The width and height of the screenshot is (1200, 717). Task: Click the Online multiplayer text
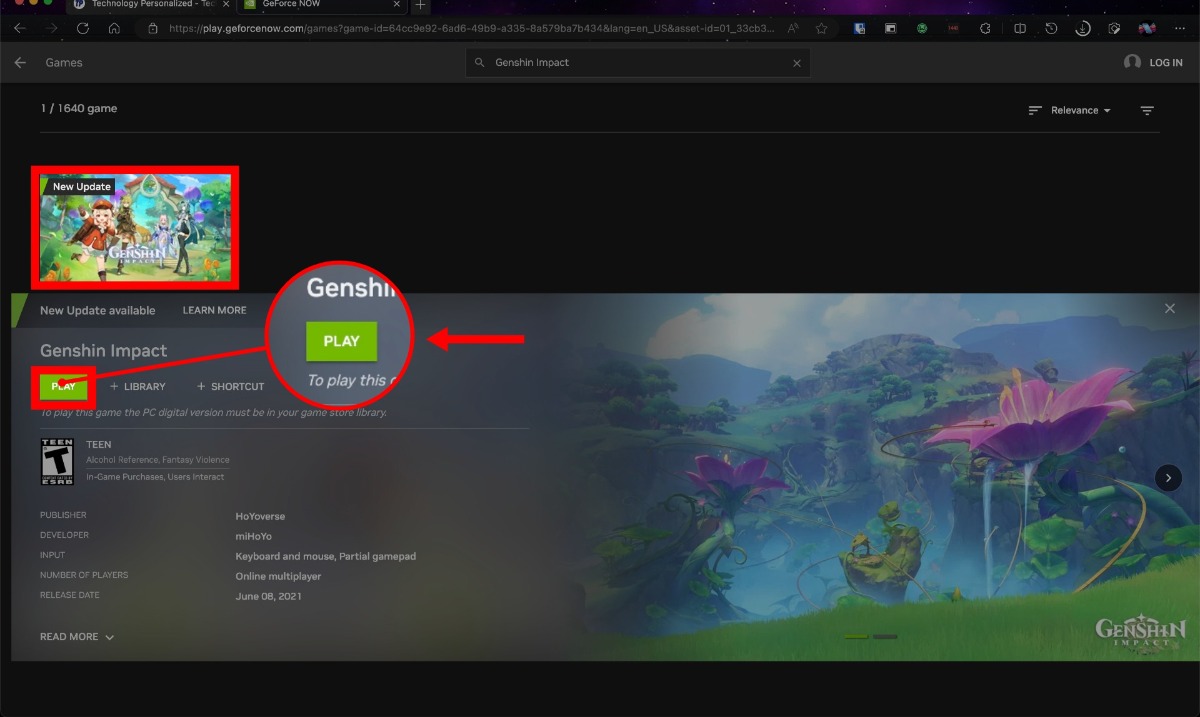278,577
